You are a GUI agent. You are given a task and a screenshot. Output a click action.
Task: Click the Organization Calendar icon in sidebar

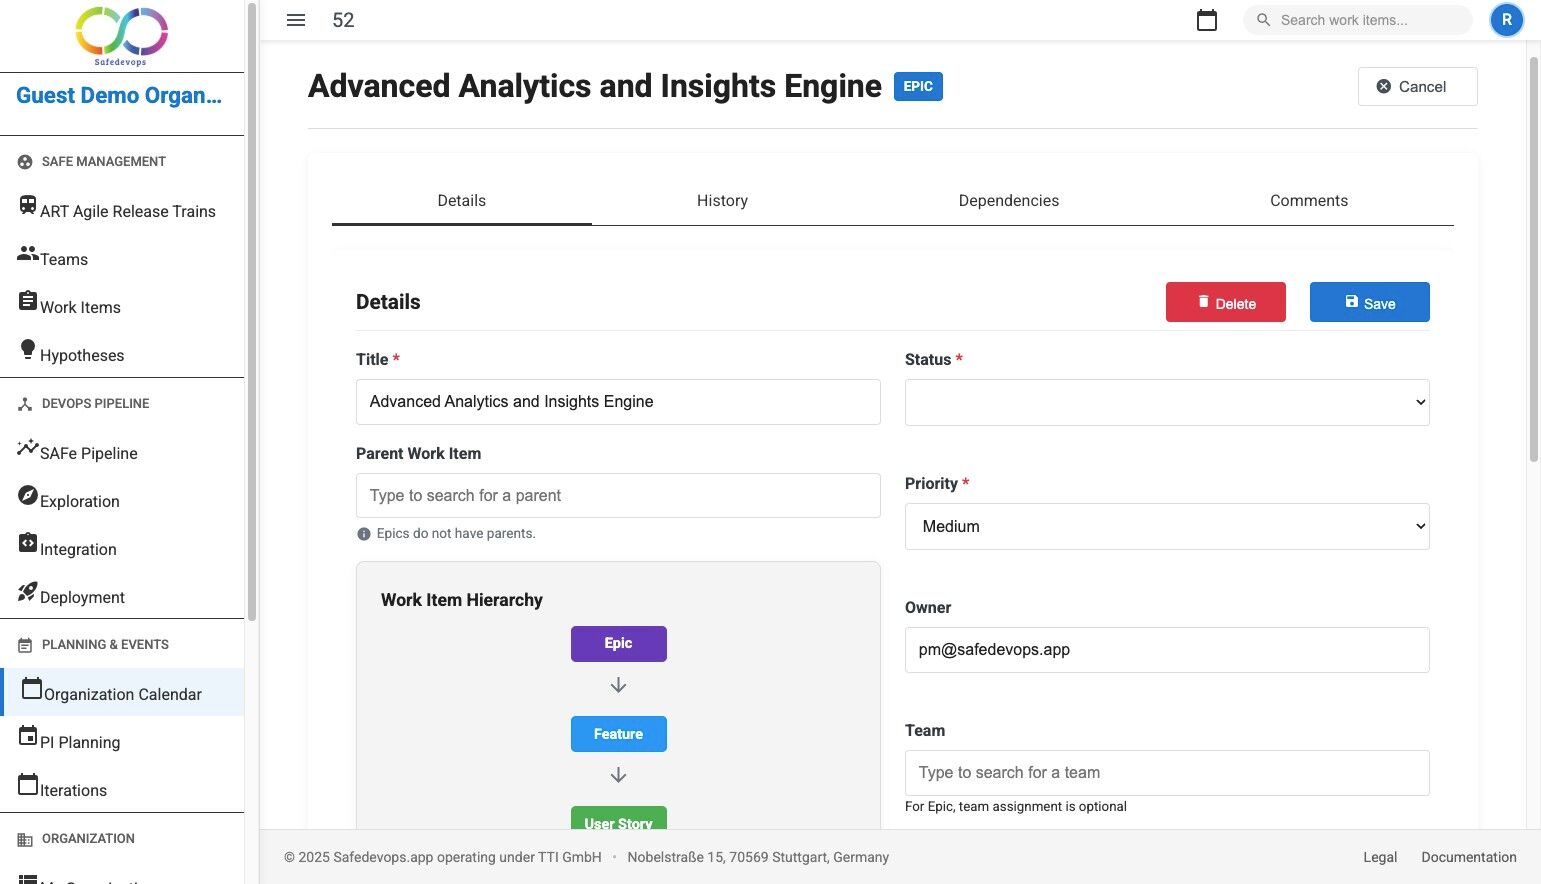pyautogui.click(x=32, y=688)
